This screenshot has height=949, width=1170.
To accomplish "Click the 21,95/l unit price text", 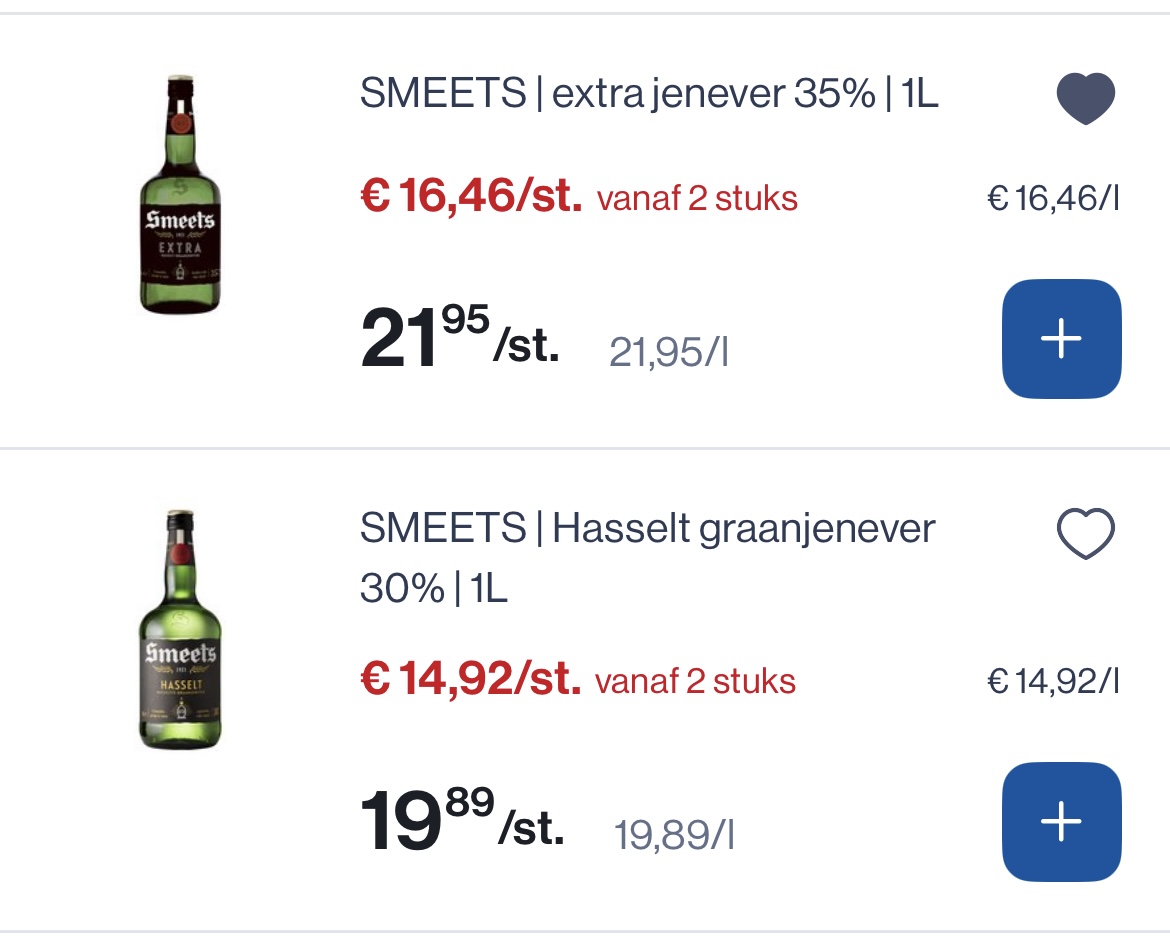I will 668,352.
